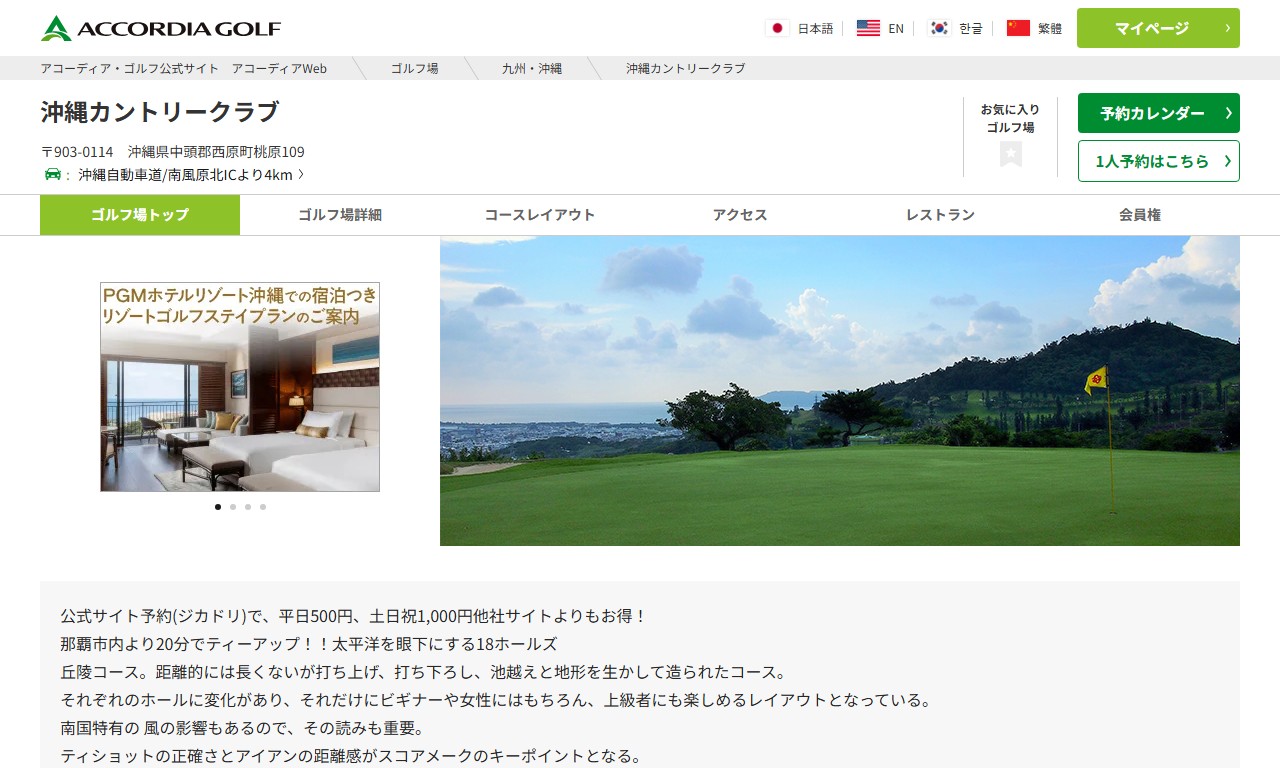Viewport: 1280px width, 768px height.
Task: Click the Accordia Golf logo
Action: coord(161,28)
